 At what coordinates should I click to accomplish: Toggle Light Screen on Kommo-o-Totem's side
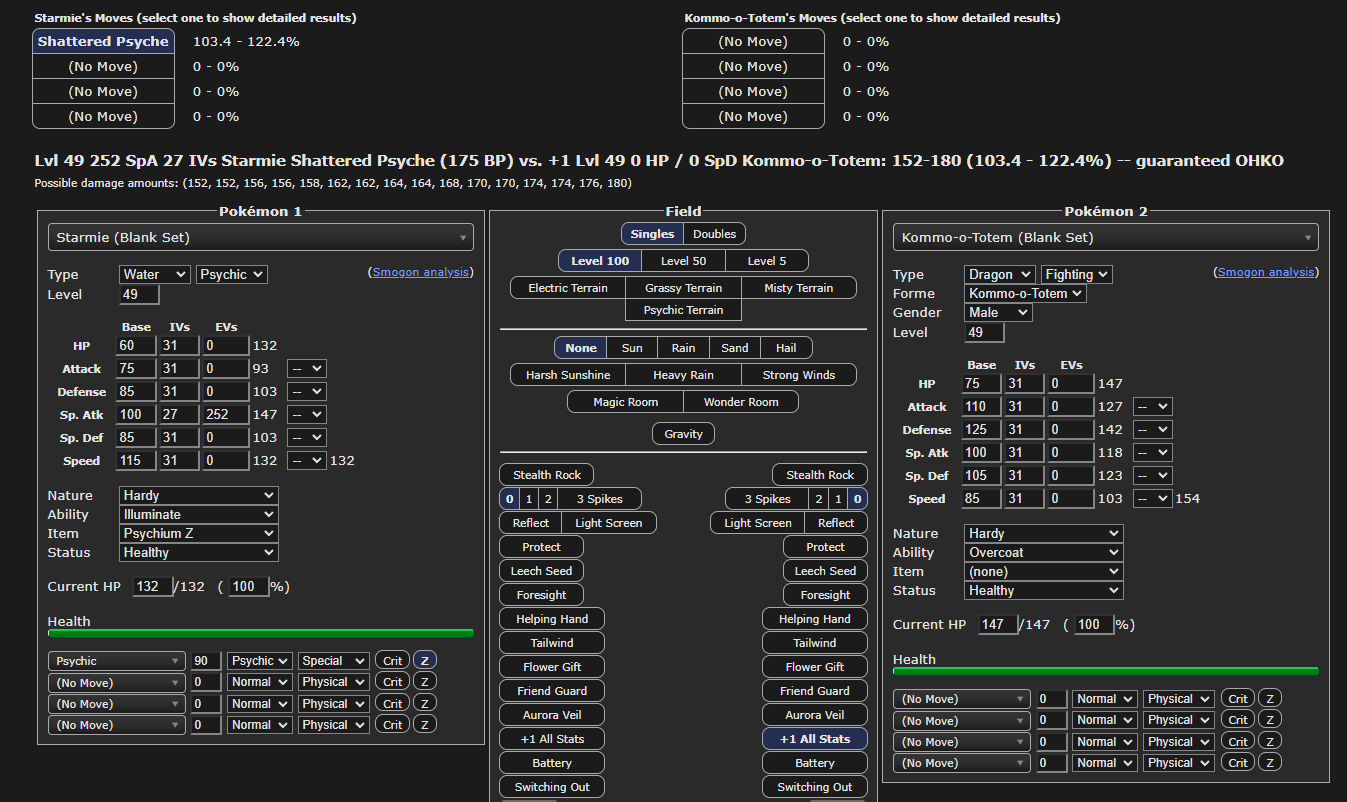point(758,523)
